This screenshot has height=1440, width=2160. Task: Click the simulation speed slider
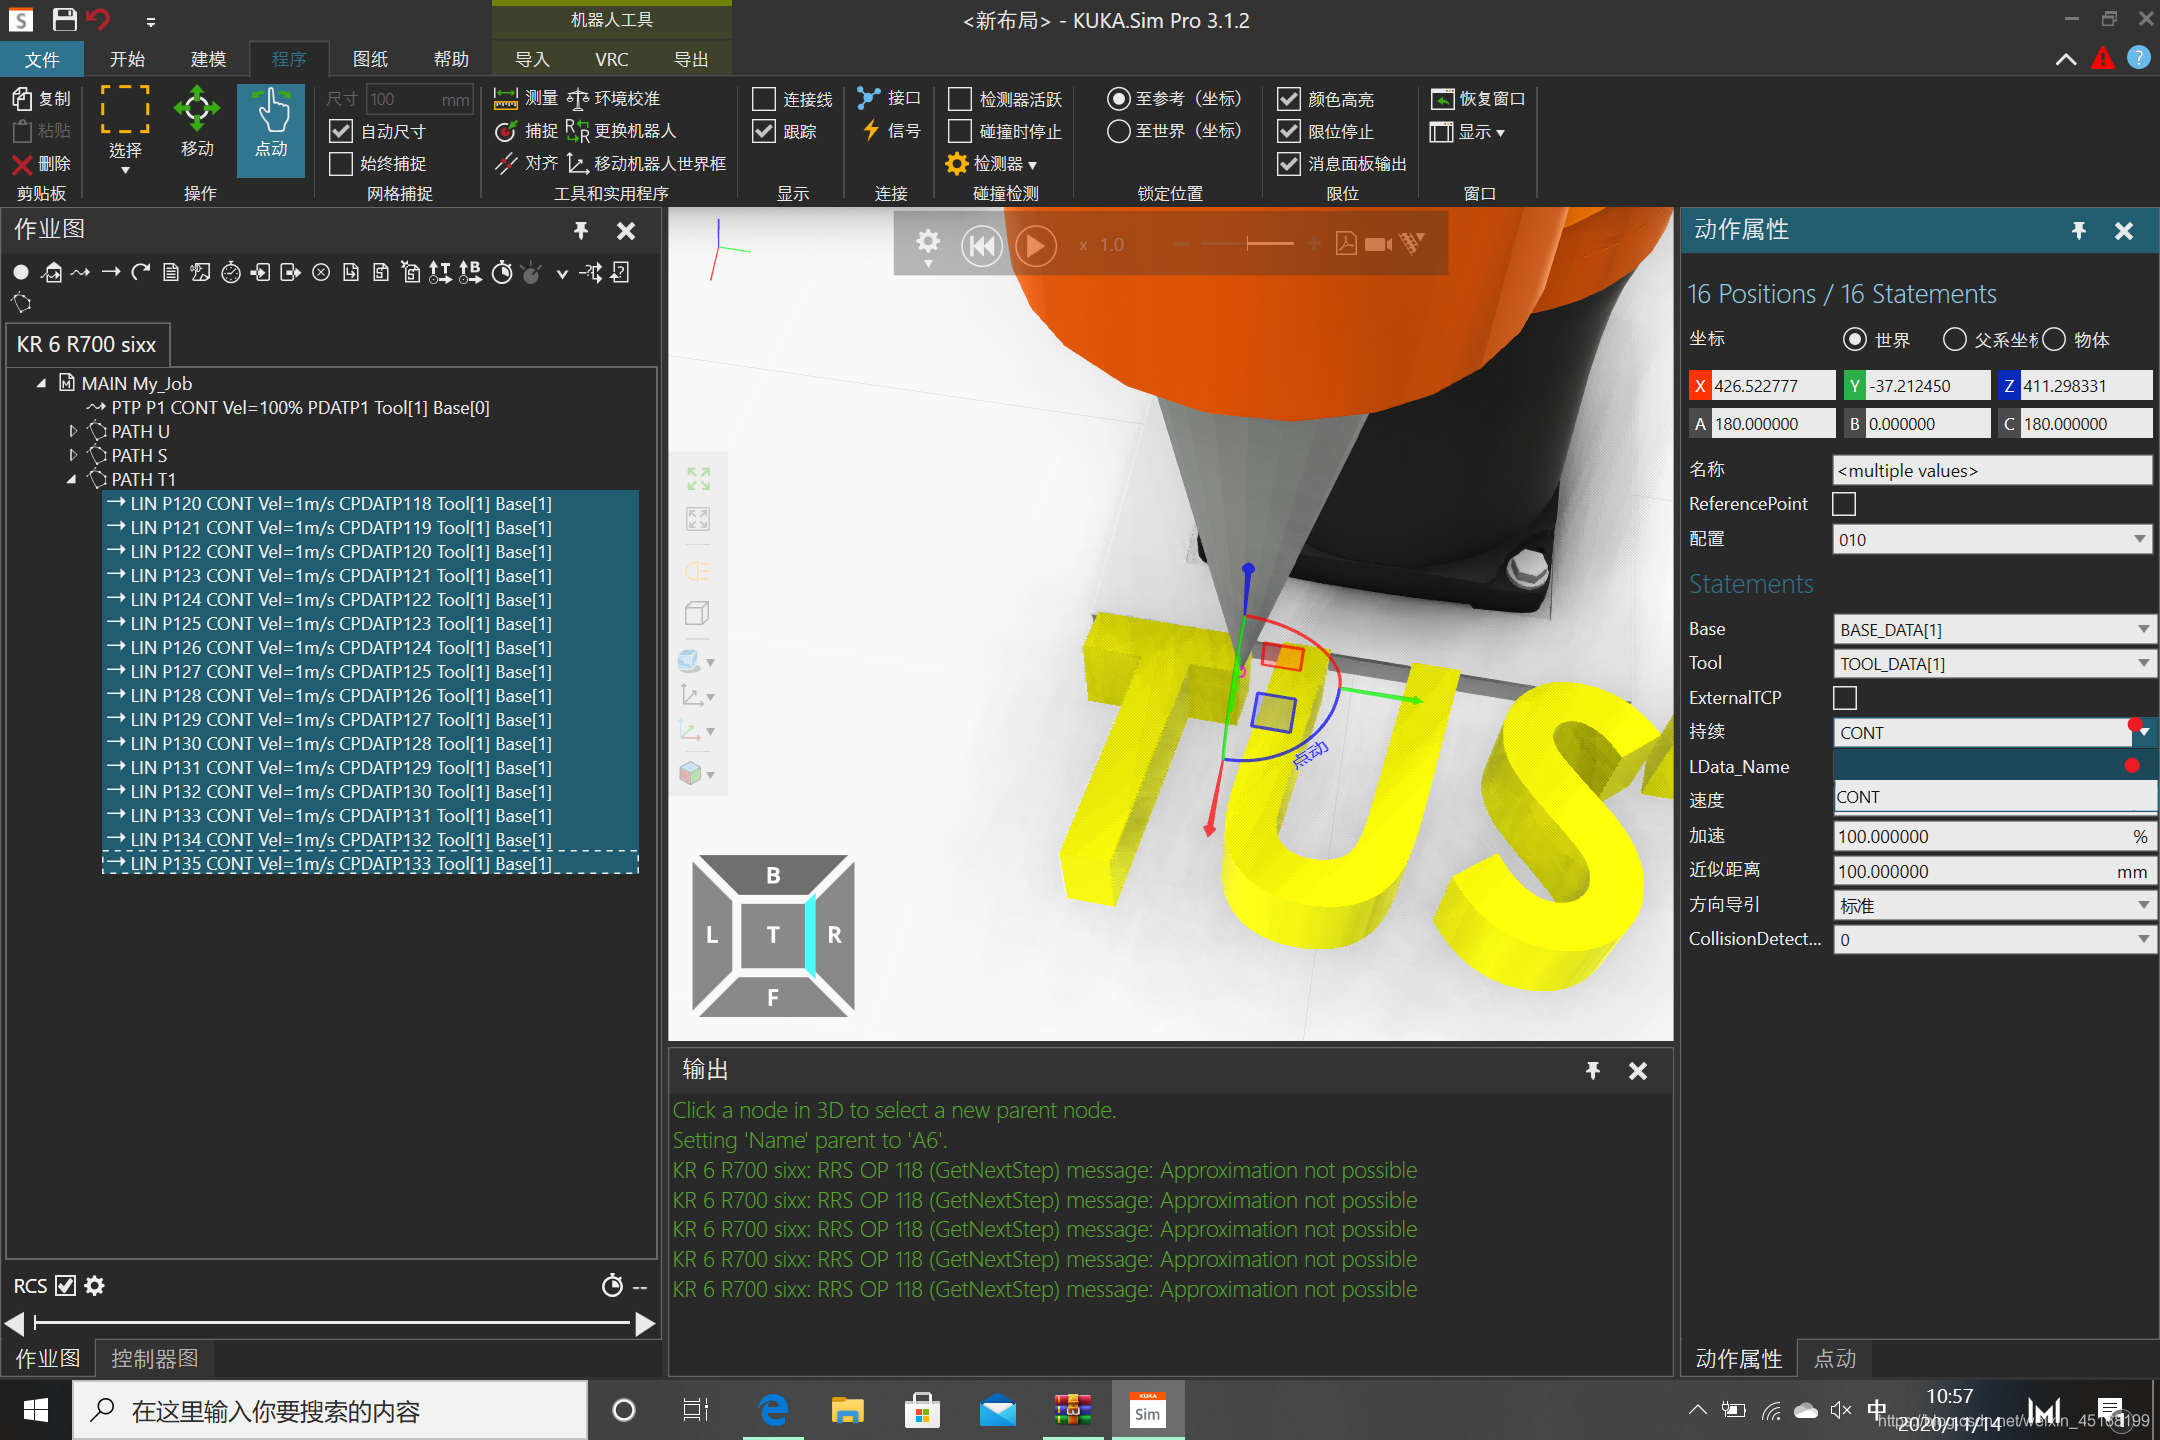1247,244
